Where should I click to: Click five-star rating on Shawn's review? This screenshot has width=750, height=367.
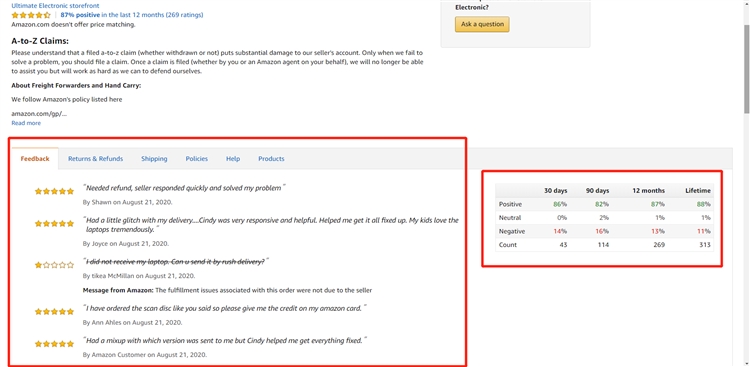click(55, 191)
